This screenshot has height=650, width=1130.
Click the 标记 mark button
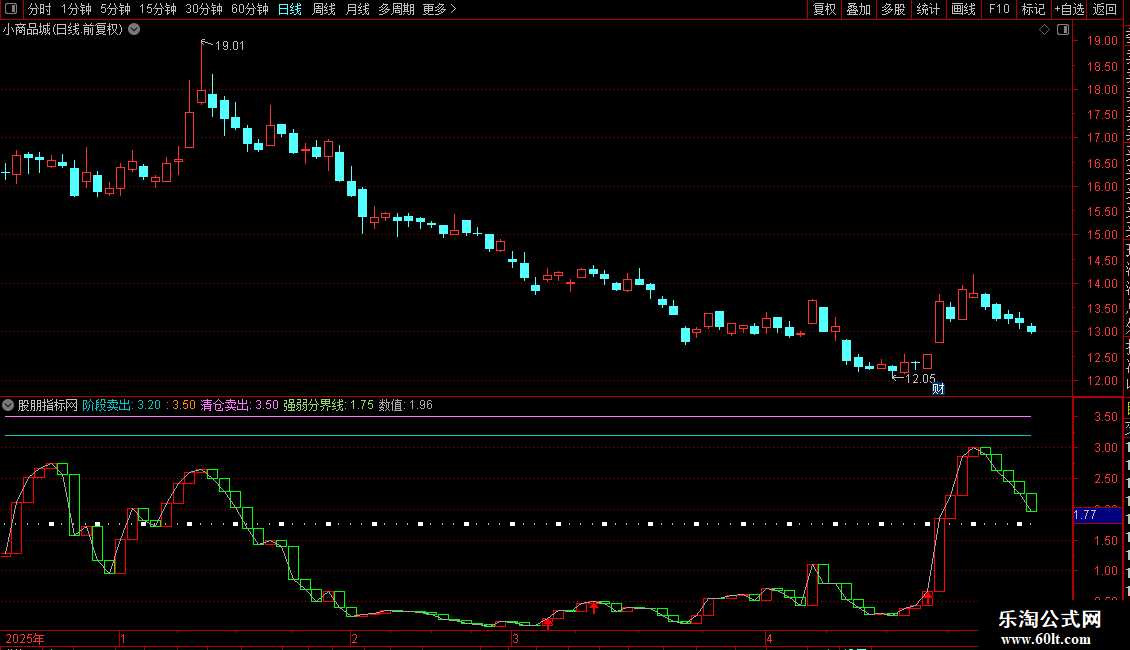[x=1033, y=9]
